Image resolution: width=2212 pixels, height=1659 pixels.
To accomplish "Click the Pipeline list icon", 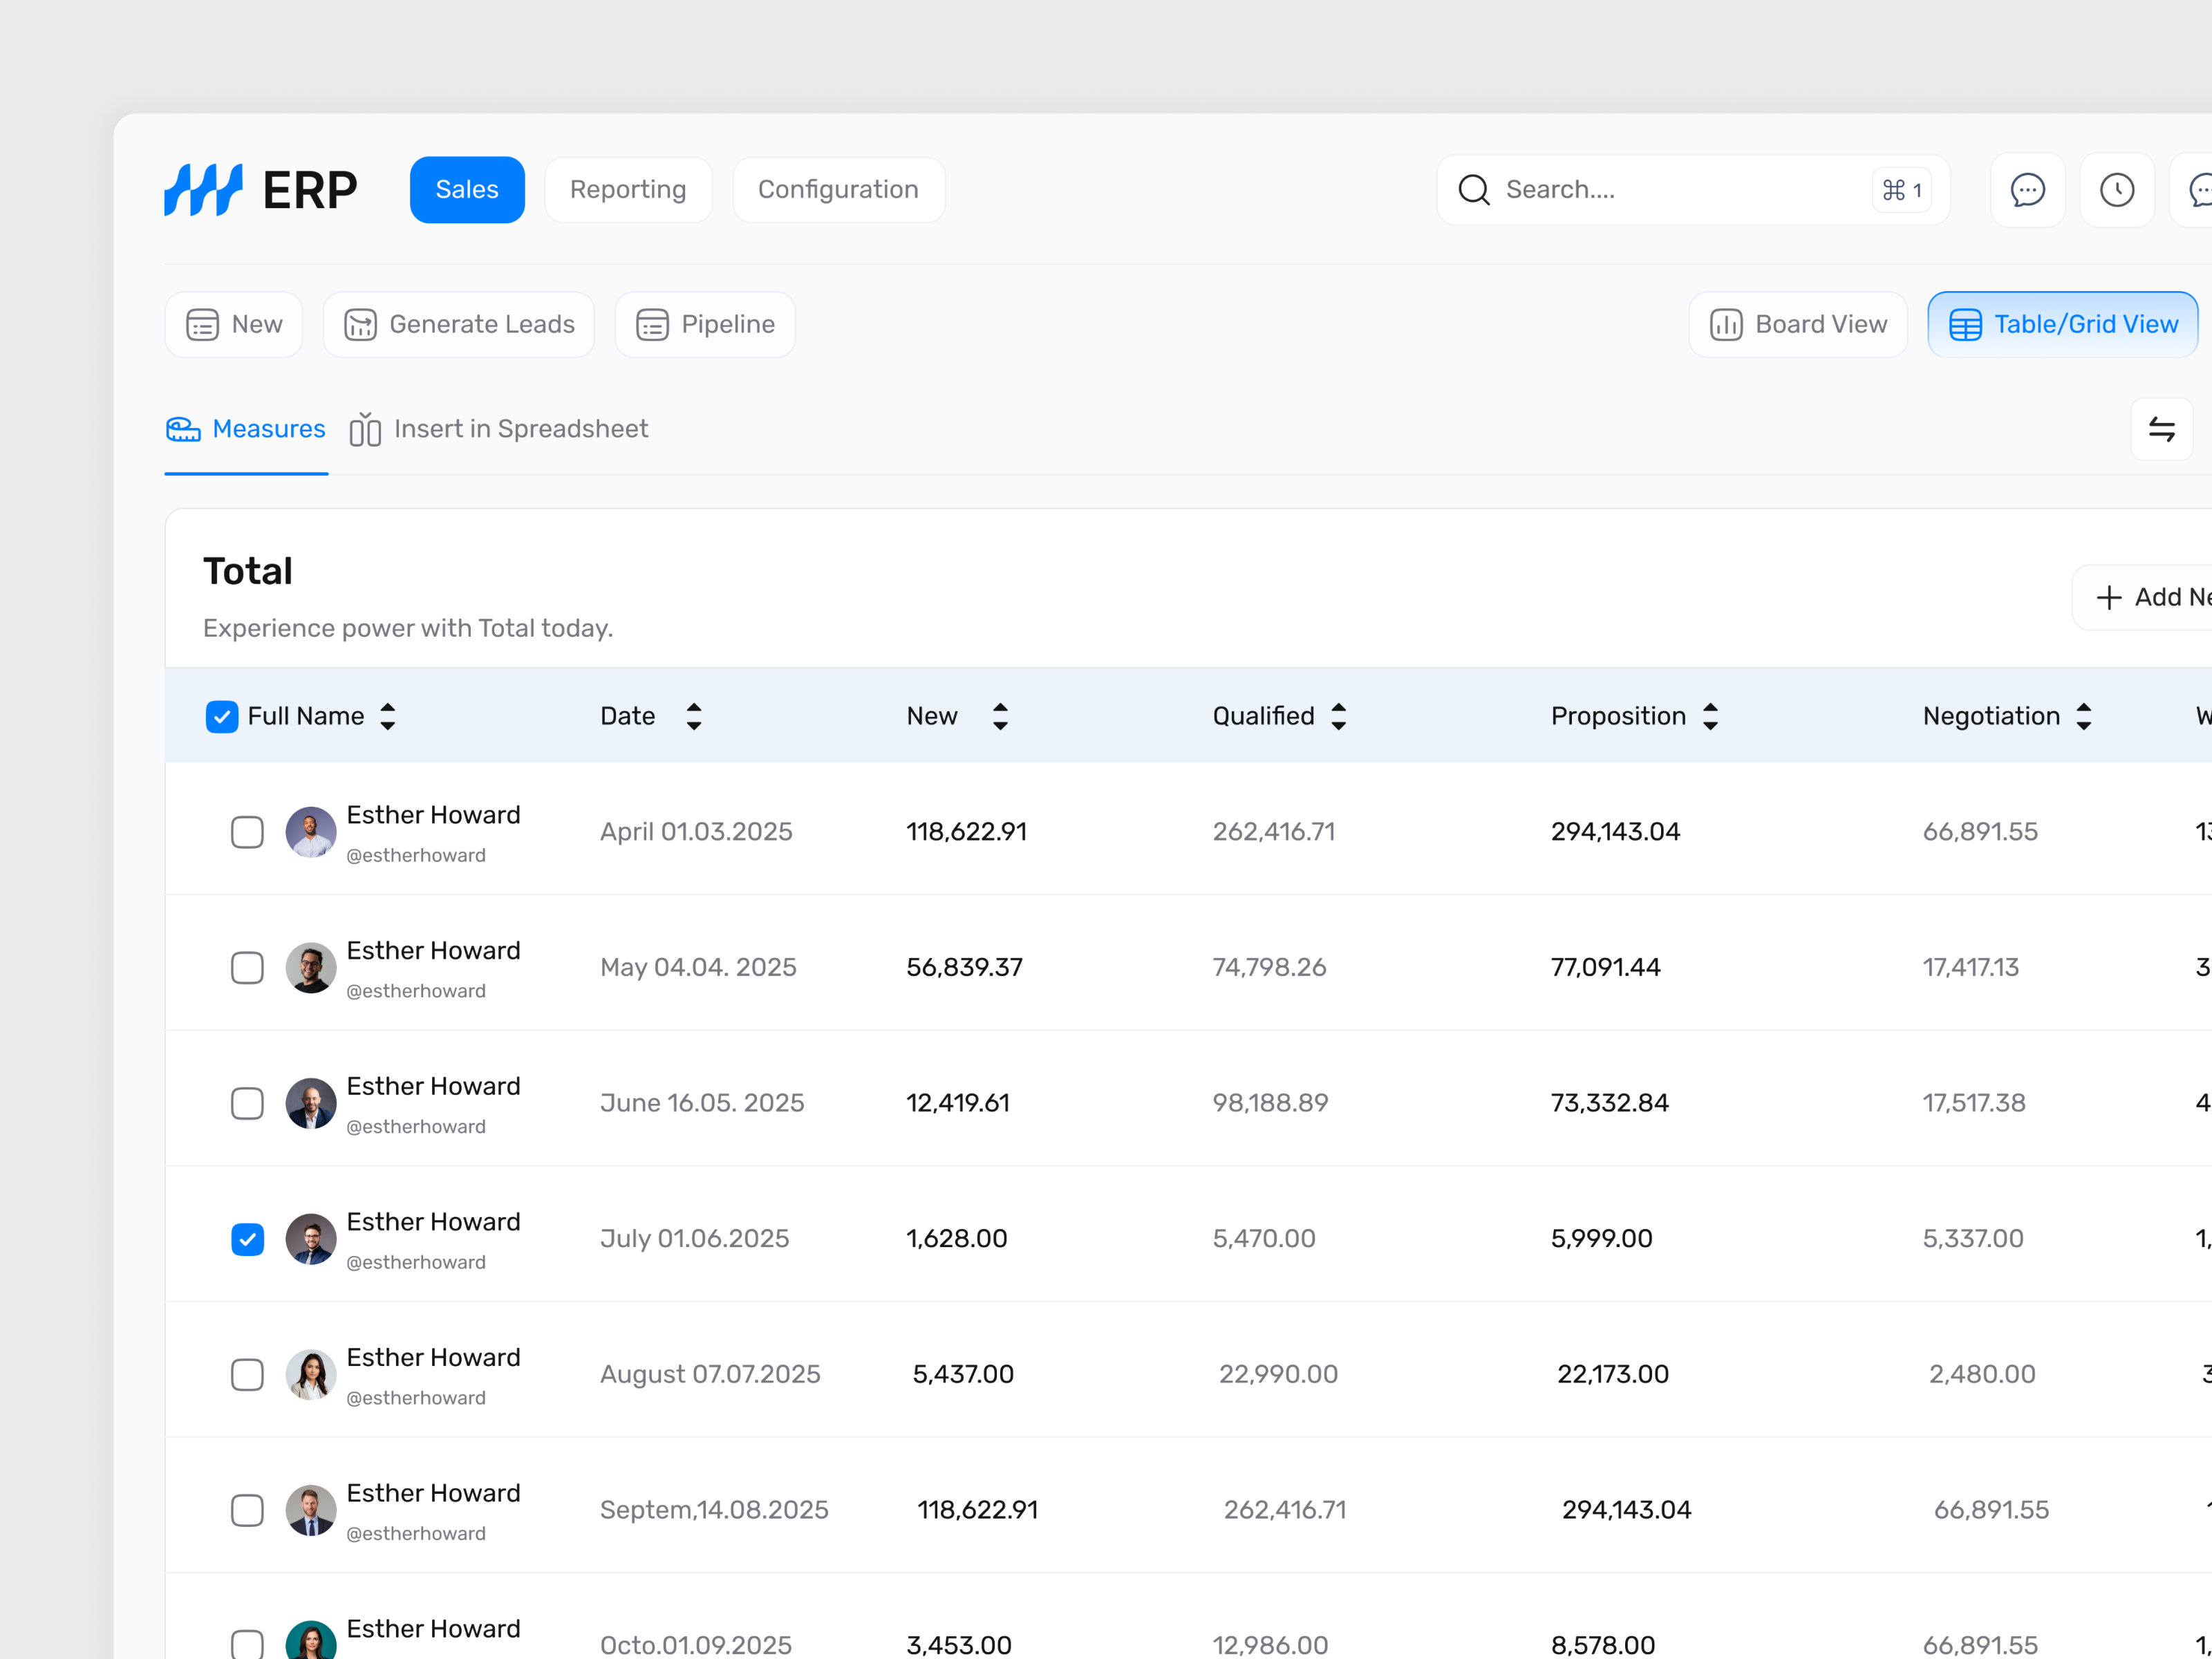I will (x=651, y=324).
